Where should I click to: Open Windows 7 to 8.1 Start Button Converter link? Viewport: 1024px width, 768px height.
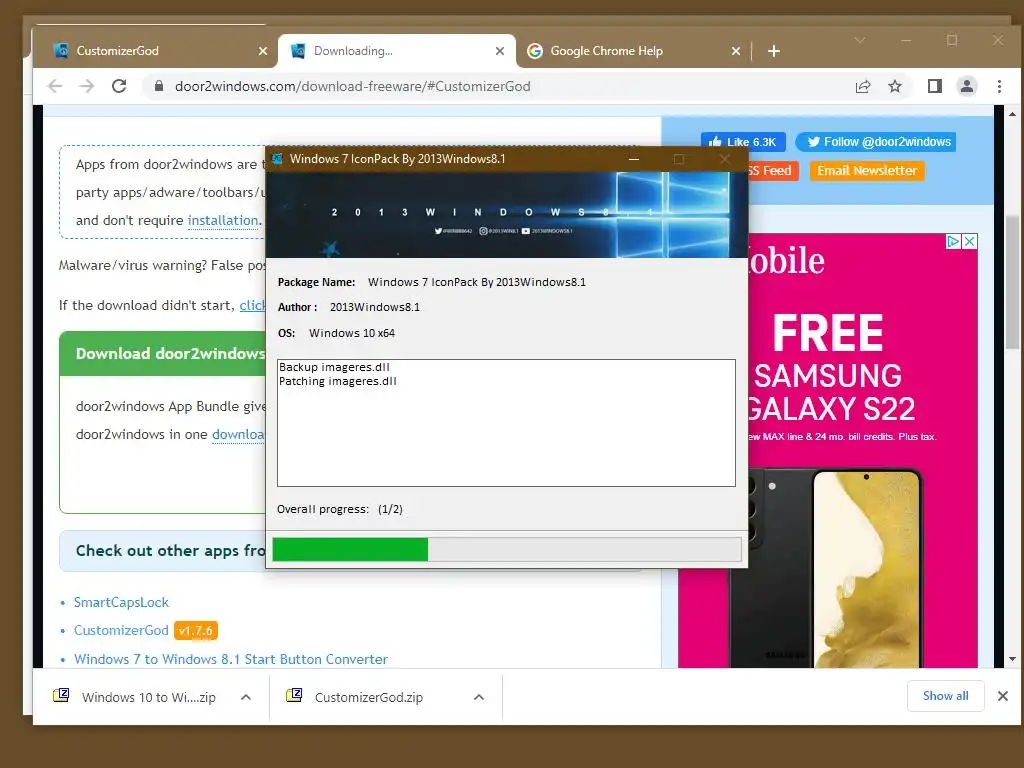pos(231,659)
